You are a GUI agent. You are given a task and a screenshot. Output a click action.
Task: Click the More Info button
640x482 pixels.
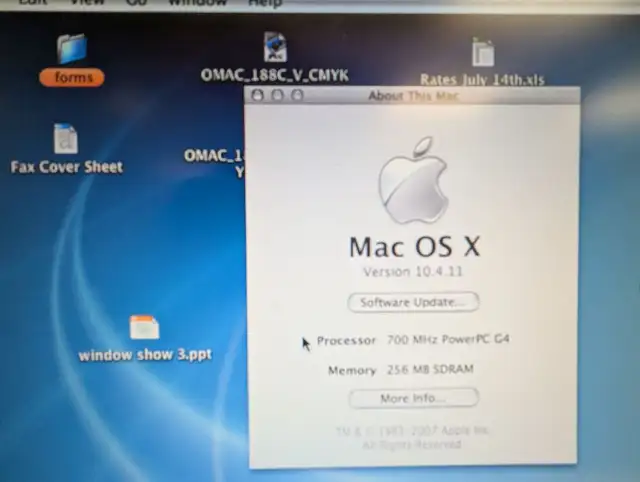coord(413,398)
